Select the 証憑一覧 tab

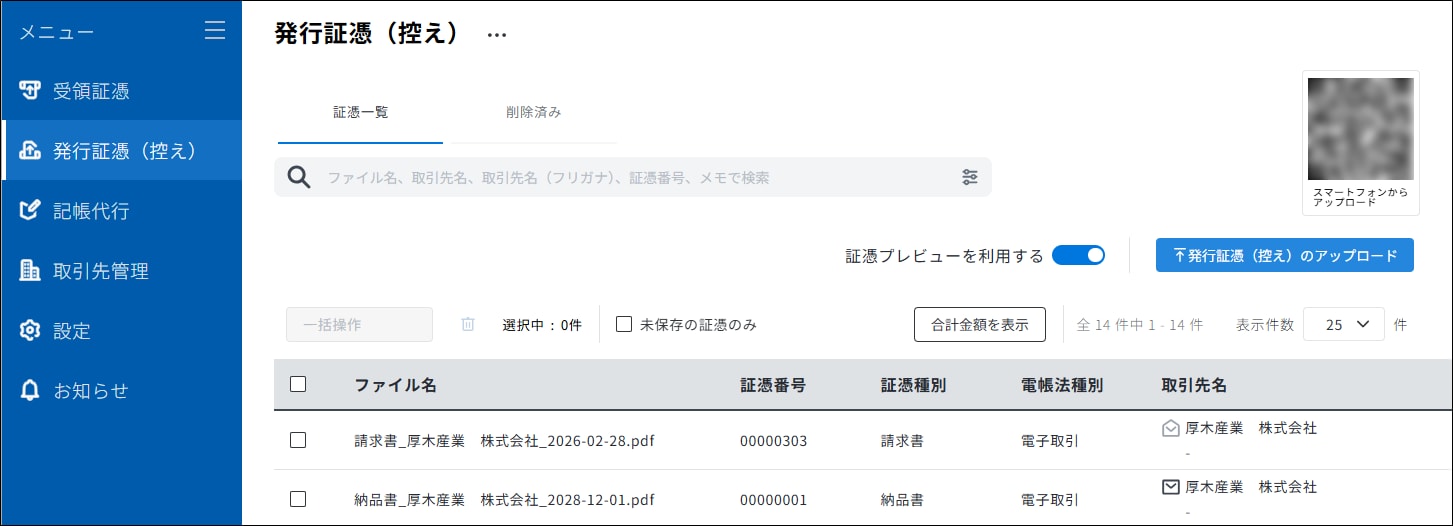pos(360,112)
